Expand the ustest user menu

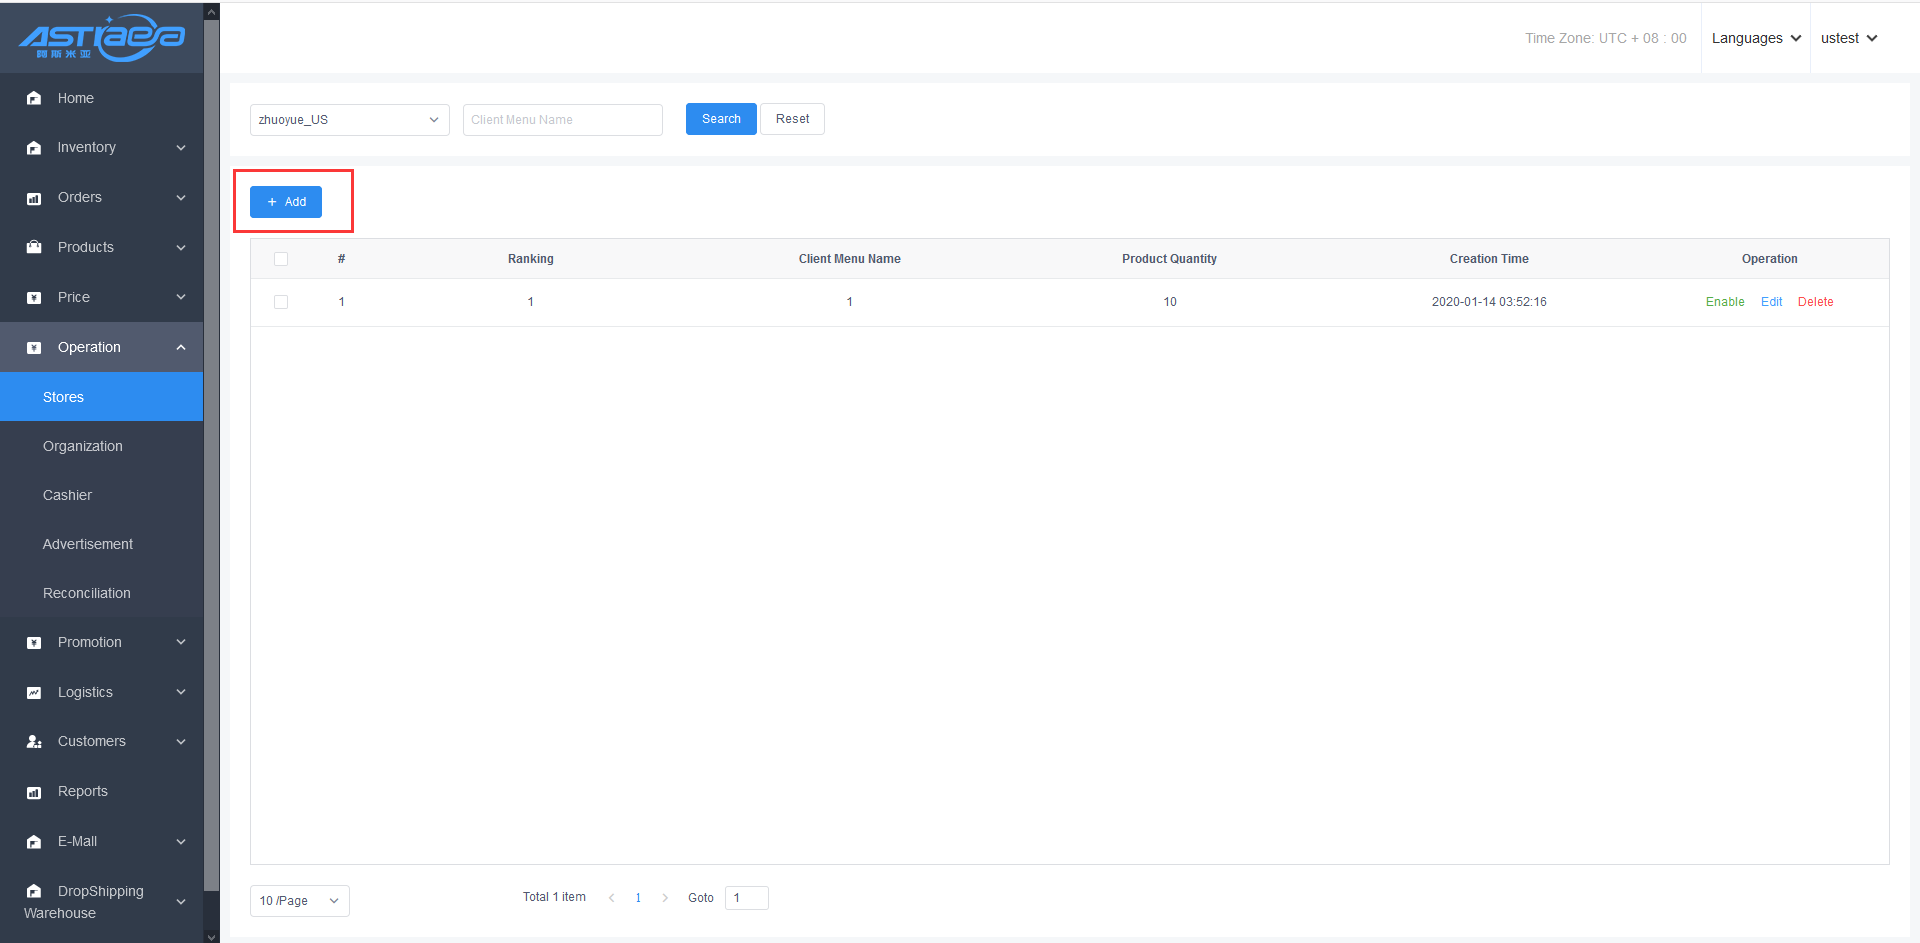(1848, 38)
